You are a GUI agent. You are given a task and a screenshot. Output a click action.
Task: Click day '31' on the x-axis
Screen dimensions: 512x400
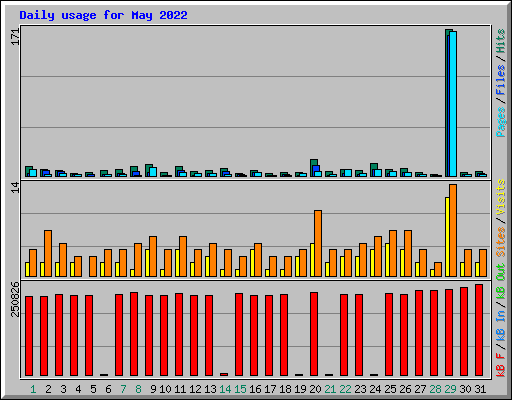tap(480, 389)
